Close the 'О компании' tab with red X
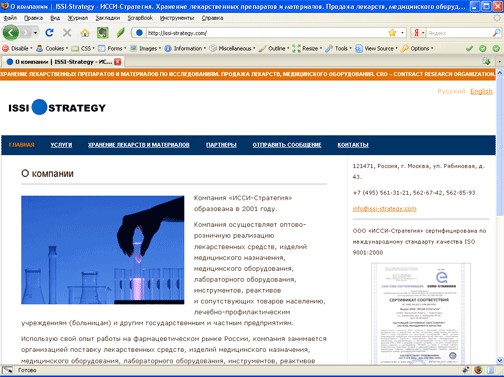Image resolution: width=504 pixels, height=377 pixels. click(117, 62)
